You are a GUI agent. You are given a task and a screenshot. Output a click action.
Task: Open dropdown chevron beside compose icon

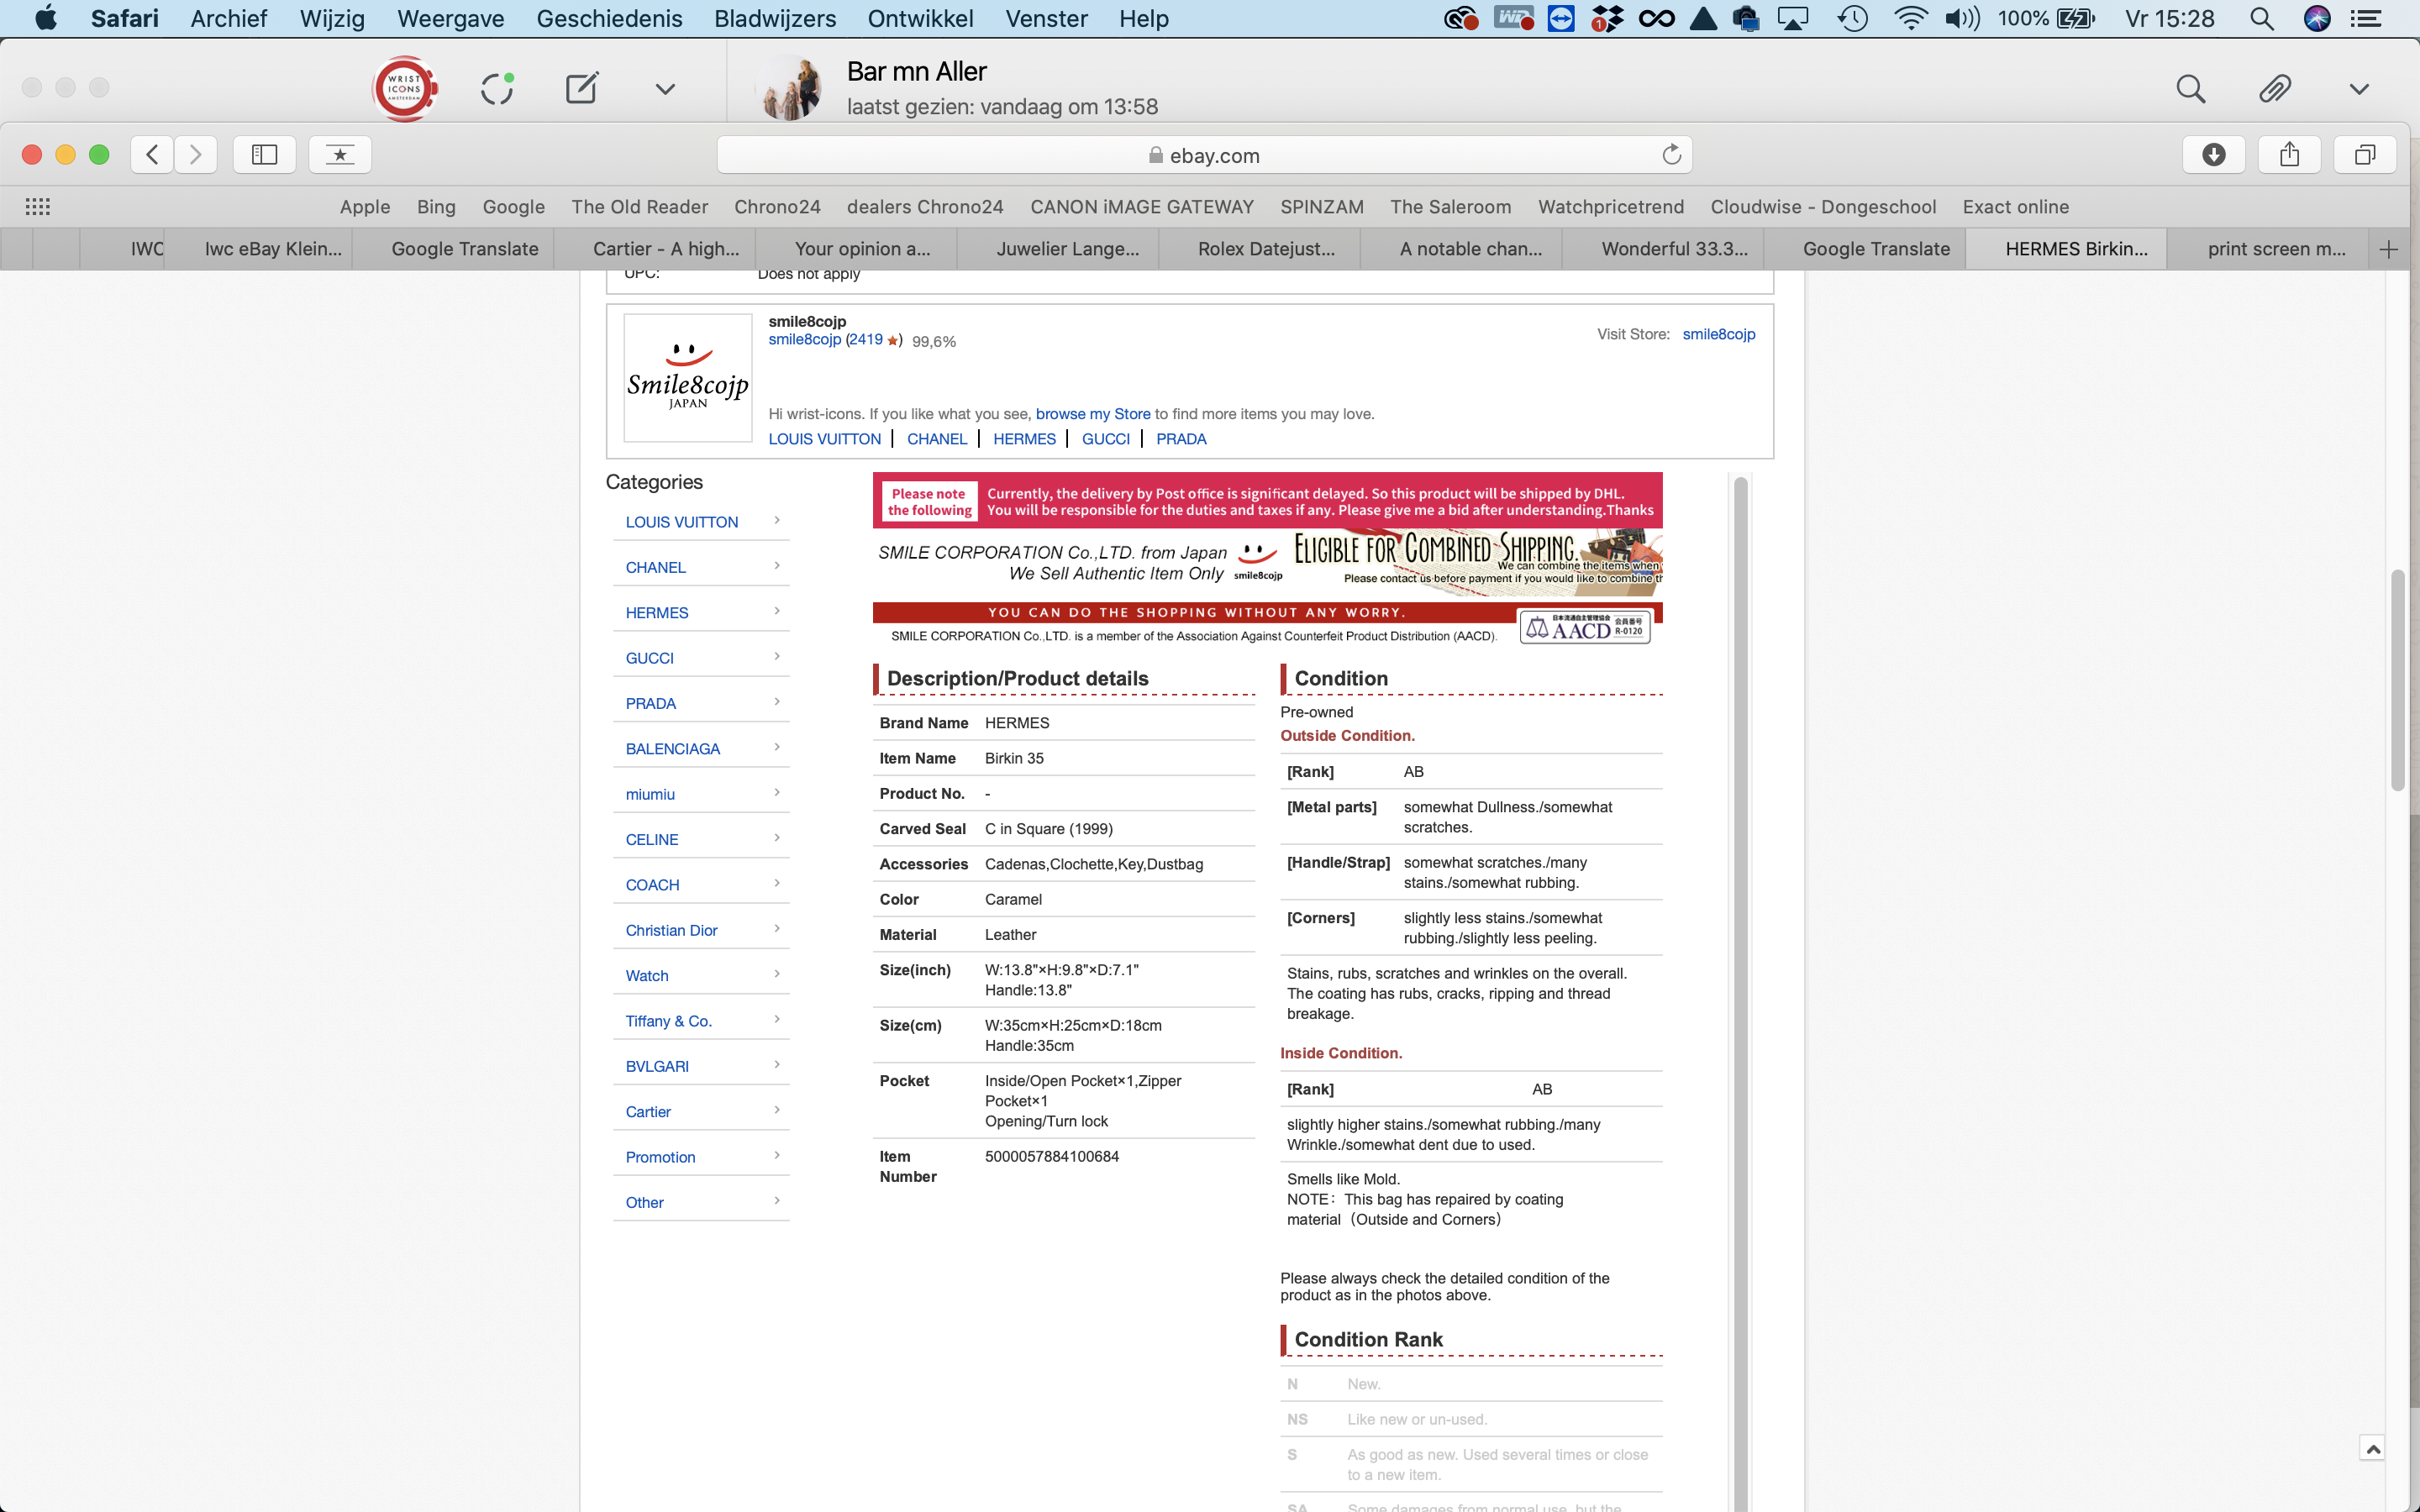(x=665, y=88)
